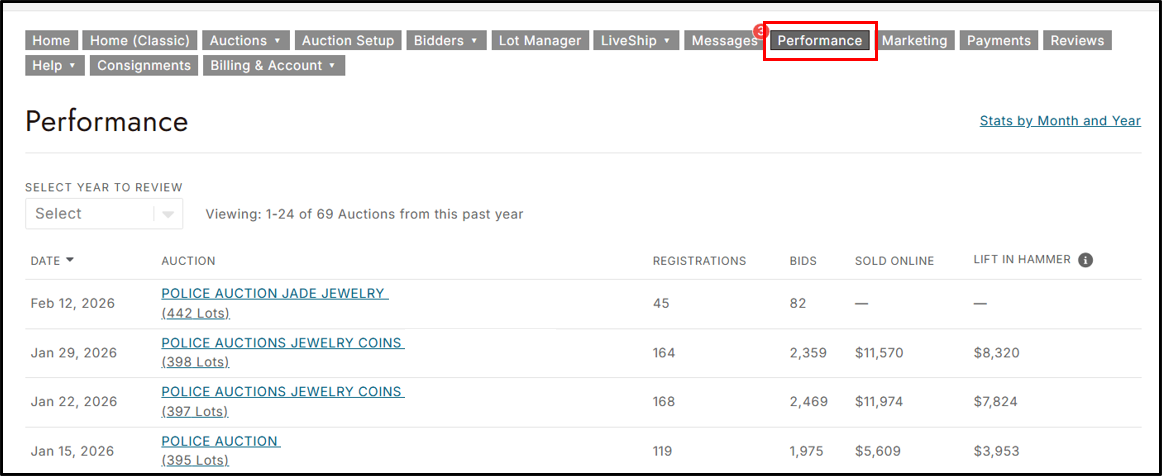Click the Lift in Hammer info icon
Screen dimensions: 1162x476
click(1086, 260)
